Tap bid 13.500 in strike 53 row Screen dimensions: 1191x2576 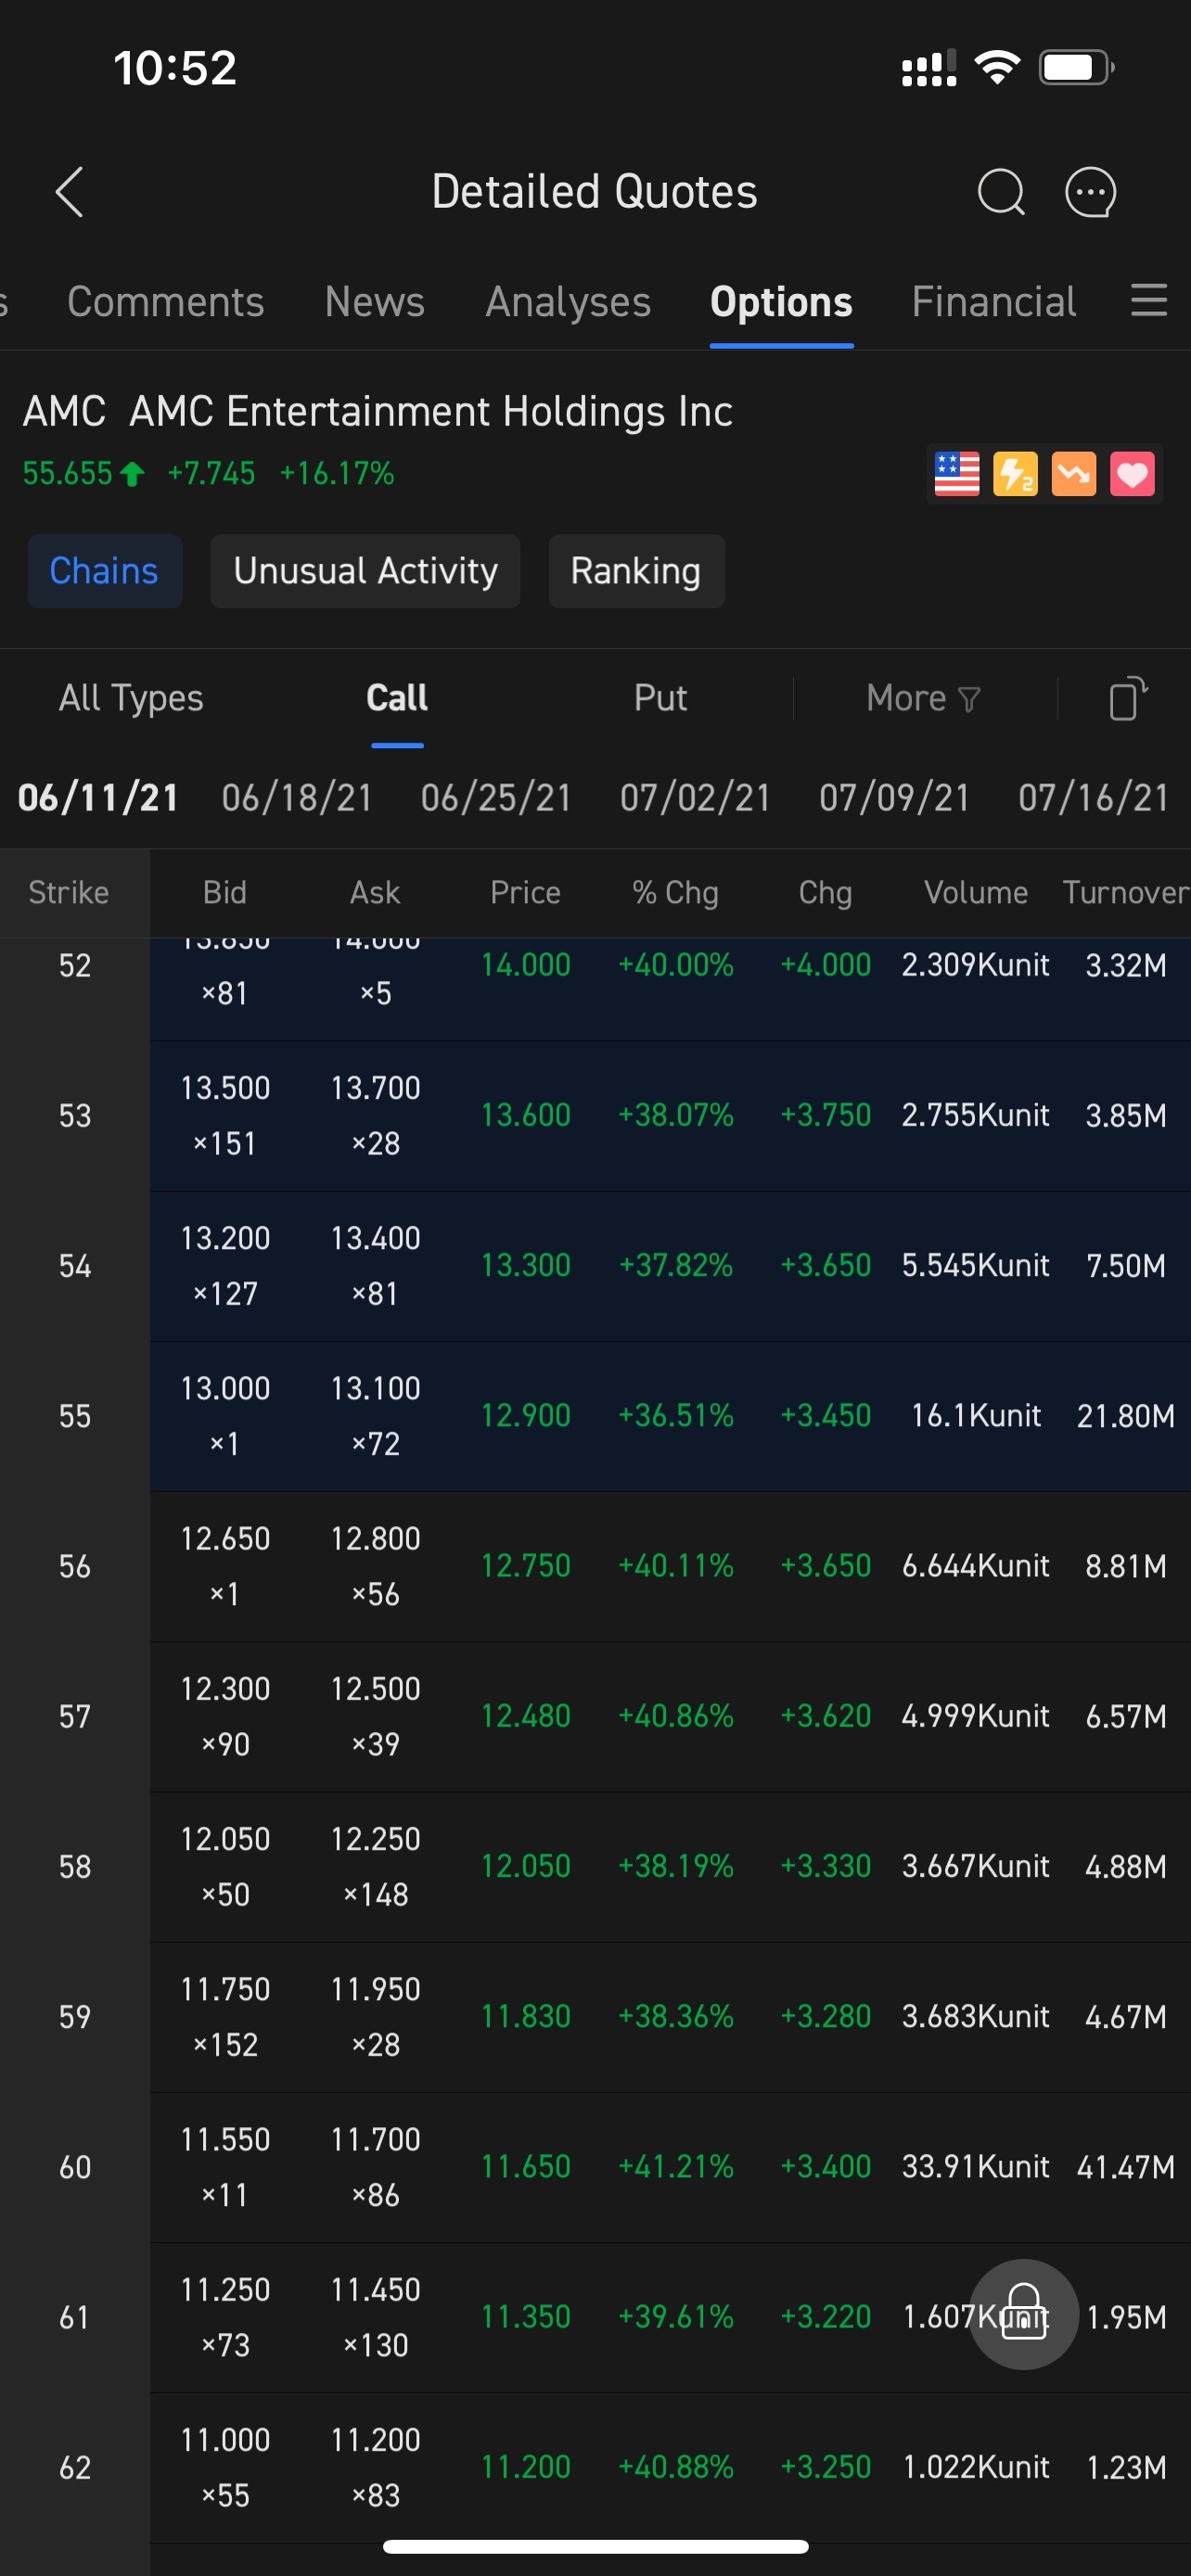[225, 1088]
